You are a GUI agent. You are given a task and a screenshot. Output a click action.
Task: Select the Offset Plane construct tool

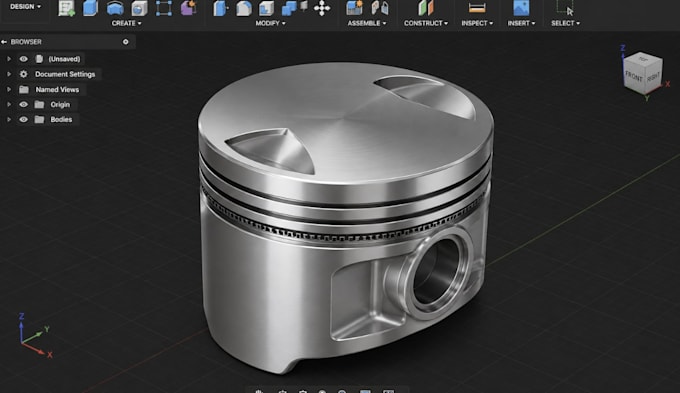[x=425, y=8]
